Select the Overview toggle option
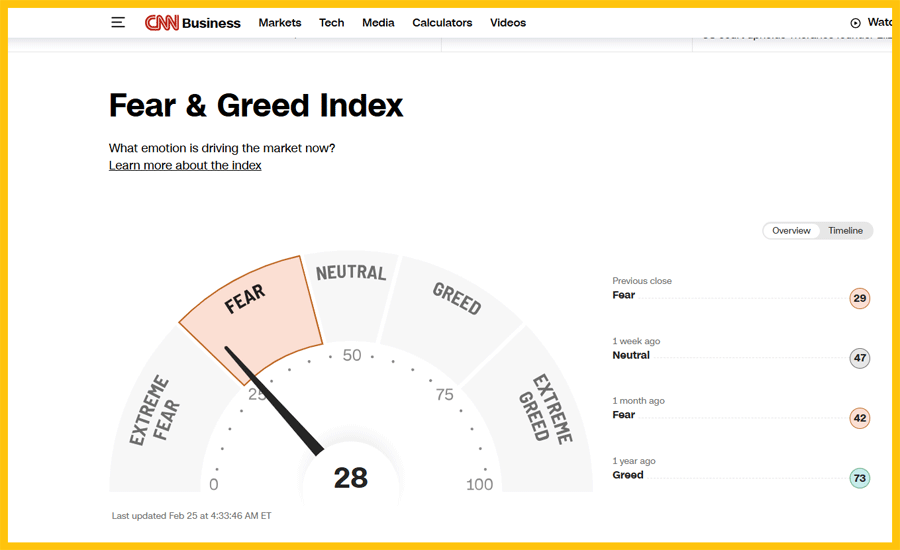This screenshot has height=550, width=900. point(791,231)
